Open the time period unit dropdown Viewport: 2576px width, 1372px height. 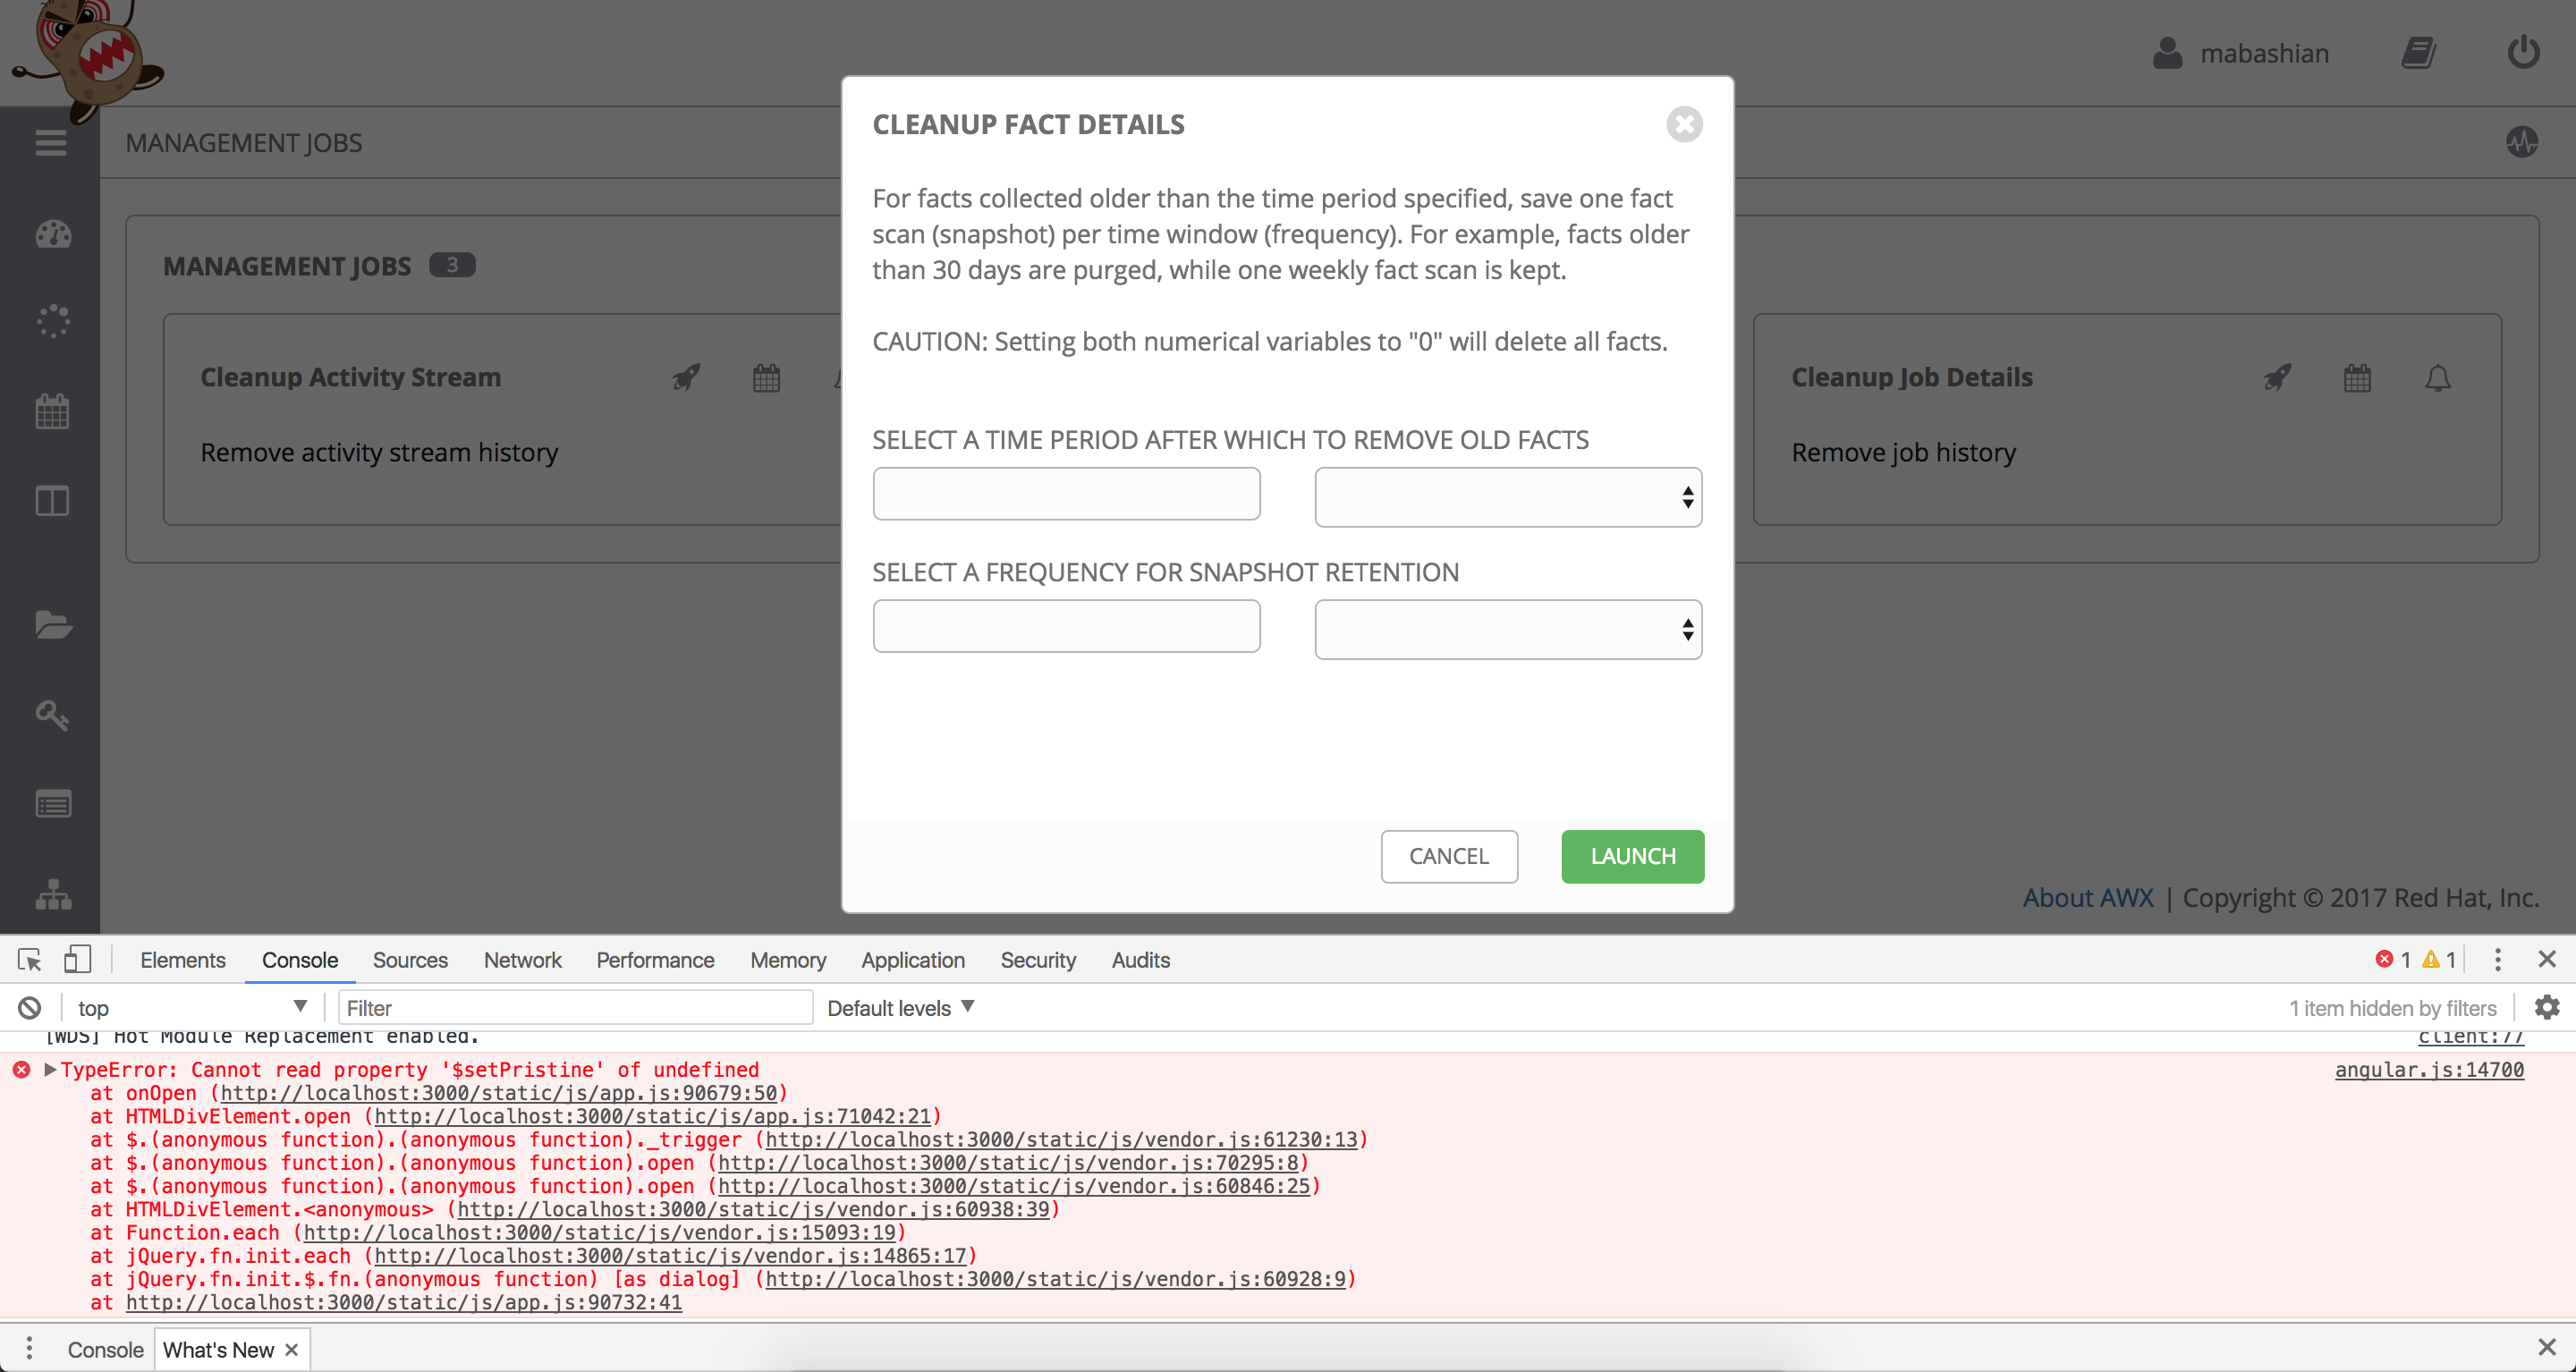[x=1507, y=497]
